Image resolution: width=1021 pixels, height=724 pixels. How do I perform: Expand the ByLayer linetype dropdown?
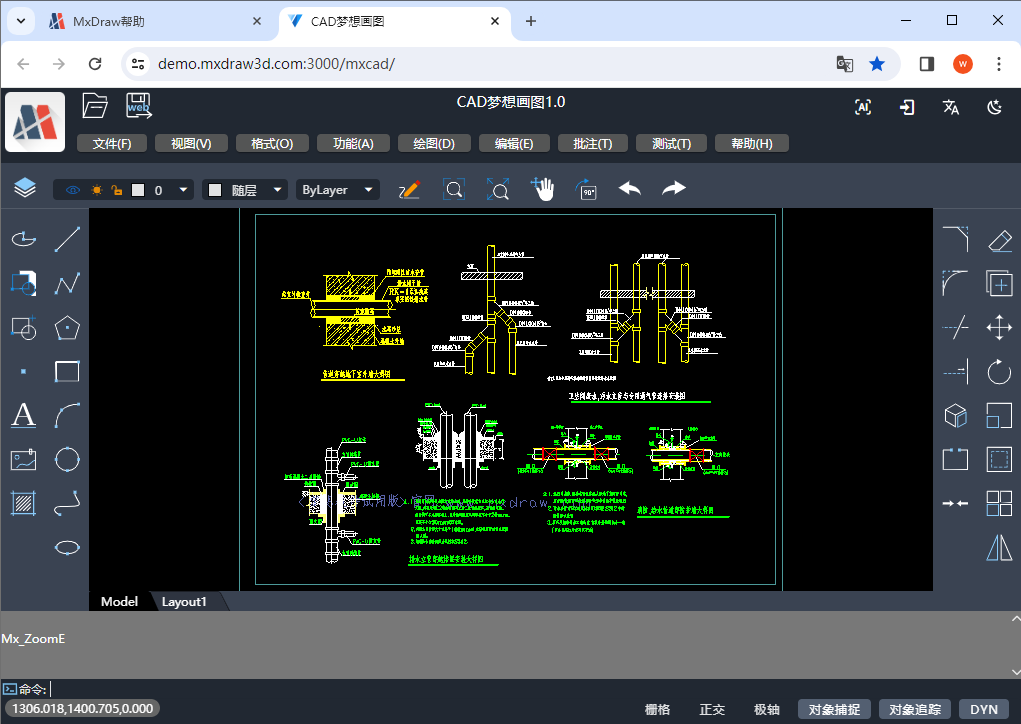click(367, 189)
